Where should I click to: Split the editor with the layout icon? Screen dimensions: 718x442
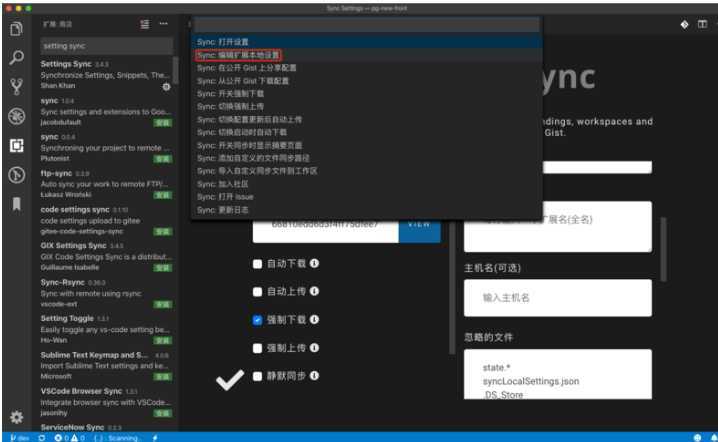(x=702, y=24)
